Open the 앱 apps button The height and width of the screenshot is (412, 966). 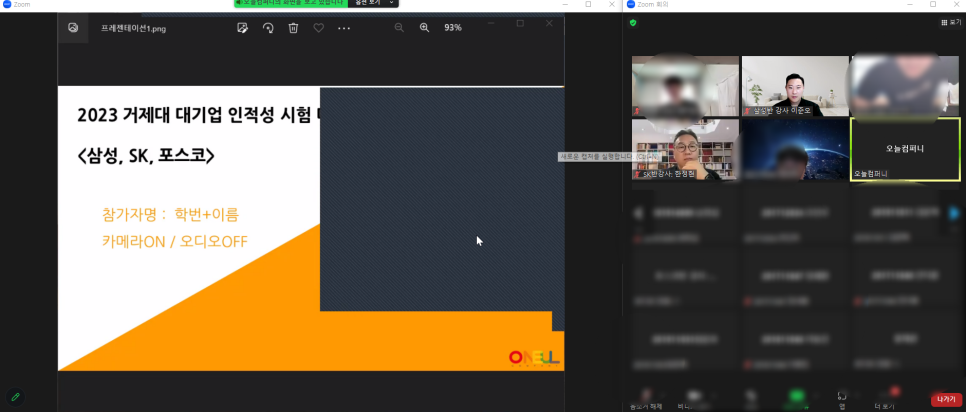coord(842,399)
